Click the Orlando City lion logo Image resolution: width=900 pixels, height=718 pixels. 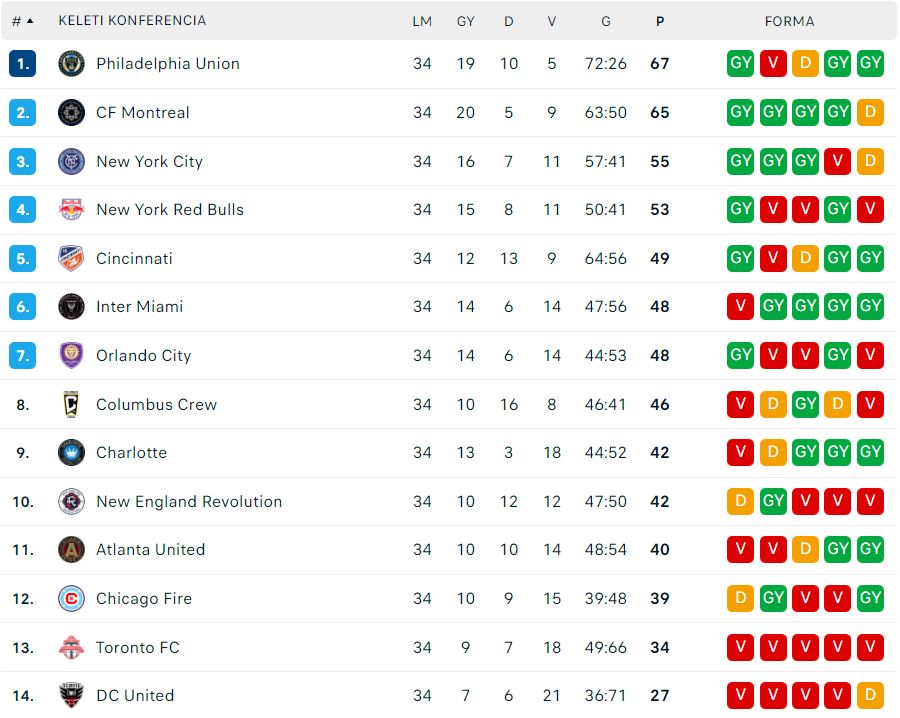[71, 355]
